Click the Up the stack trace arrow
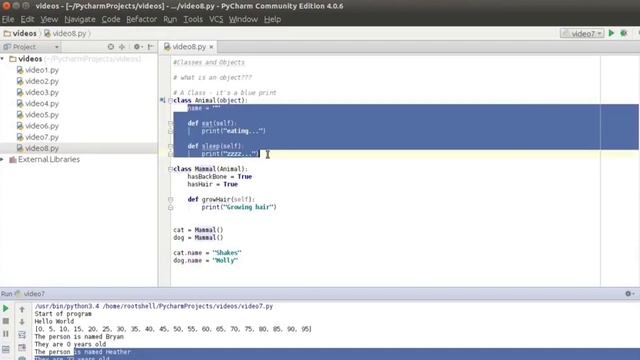The image size is (640, 360). pos(22,310)
